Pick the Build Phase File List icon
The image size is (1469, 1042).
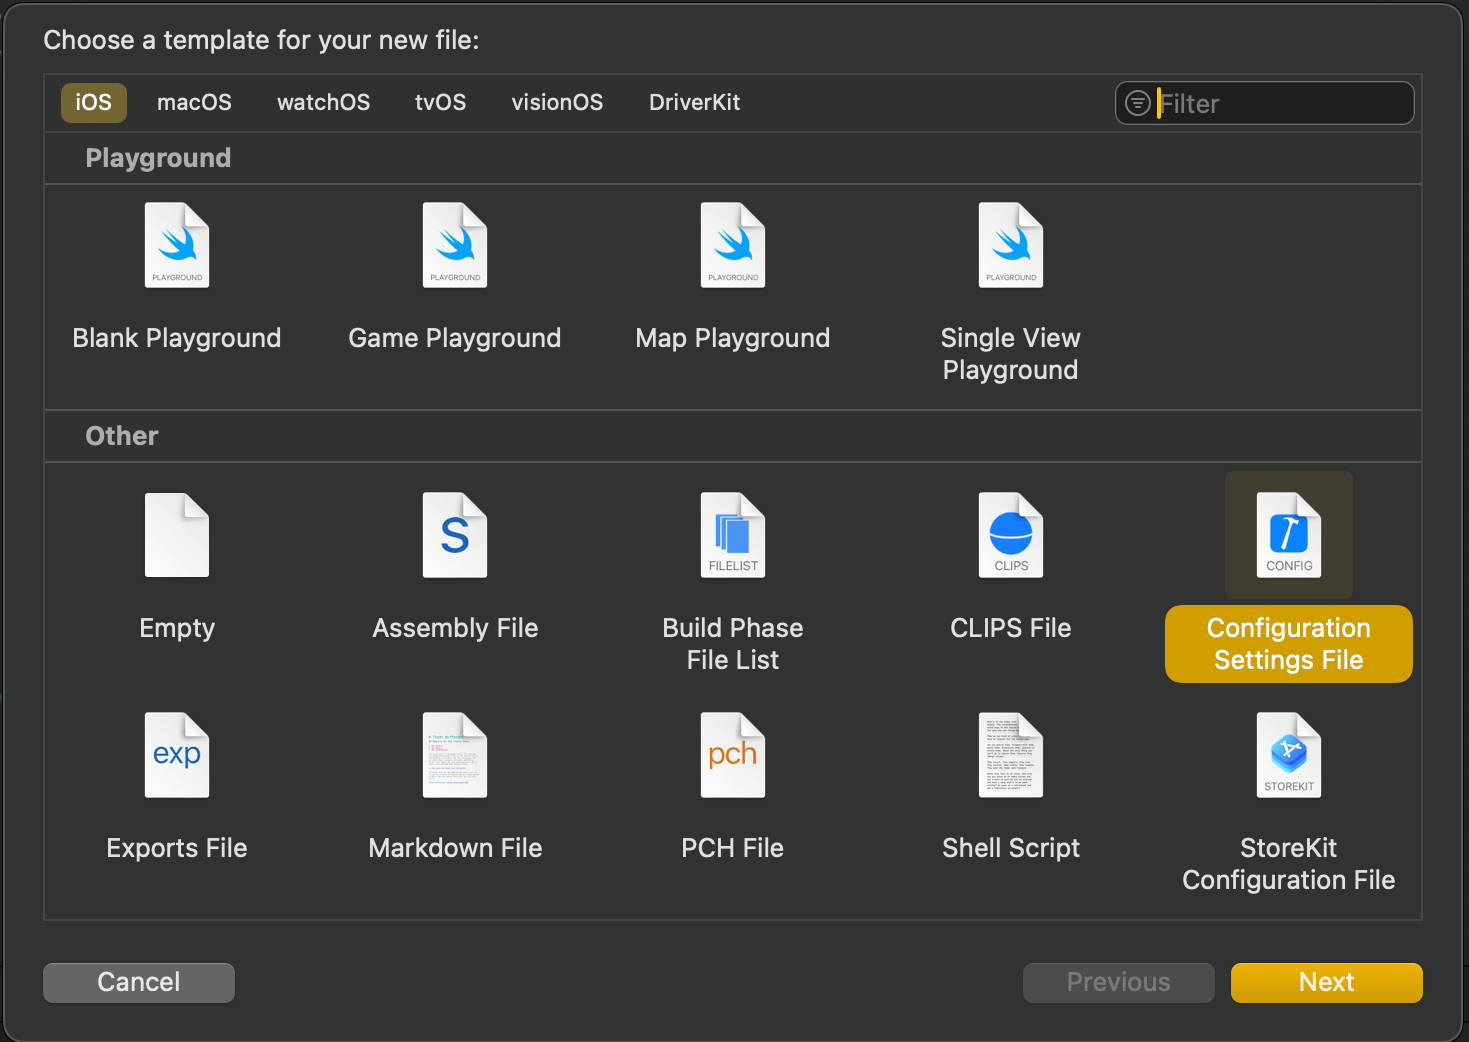733,535
